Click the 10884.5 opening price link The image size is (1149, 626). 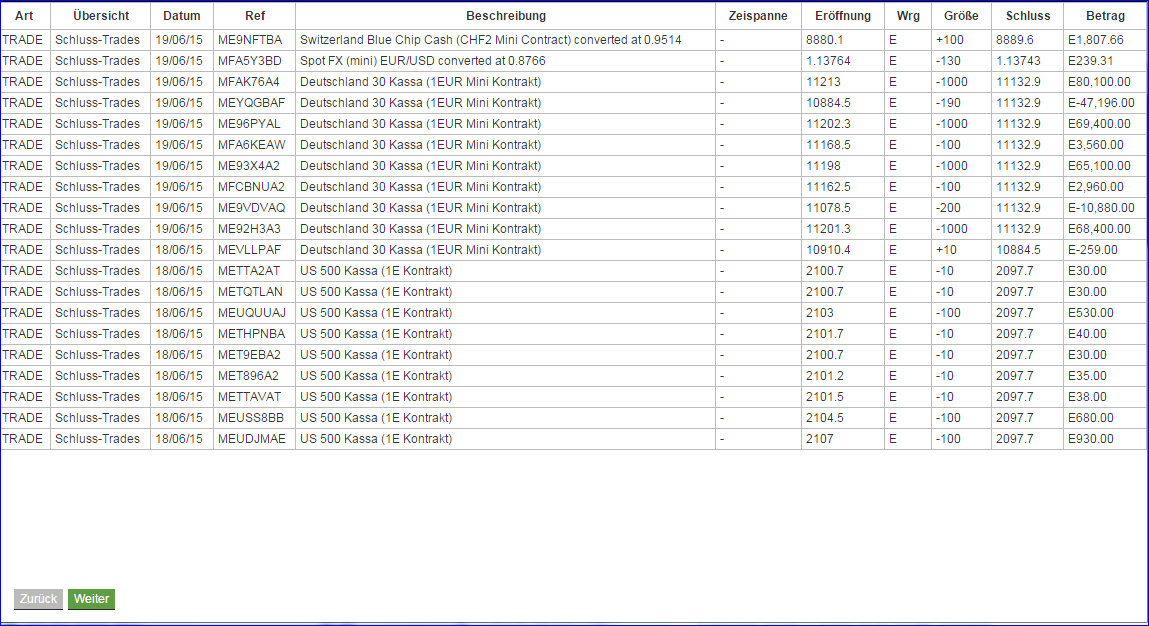(x=825, y=103)
